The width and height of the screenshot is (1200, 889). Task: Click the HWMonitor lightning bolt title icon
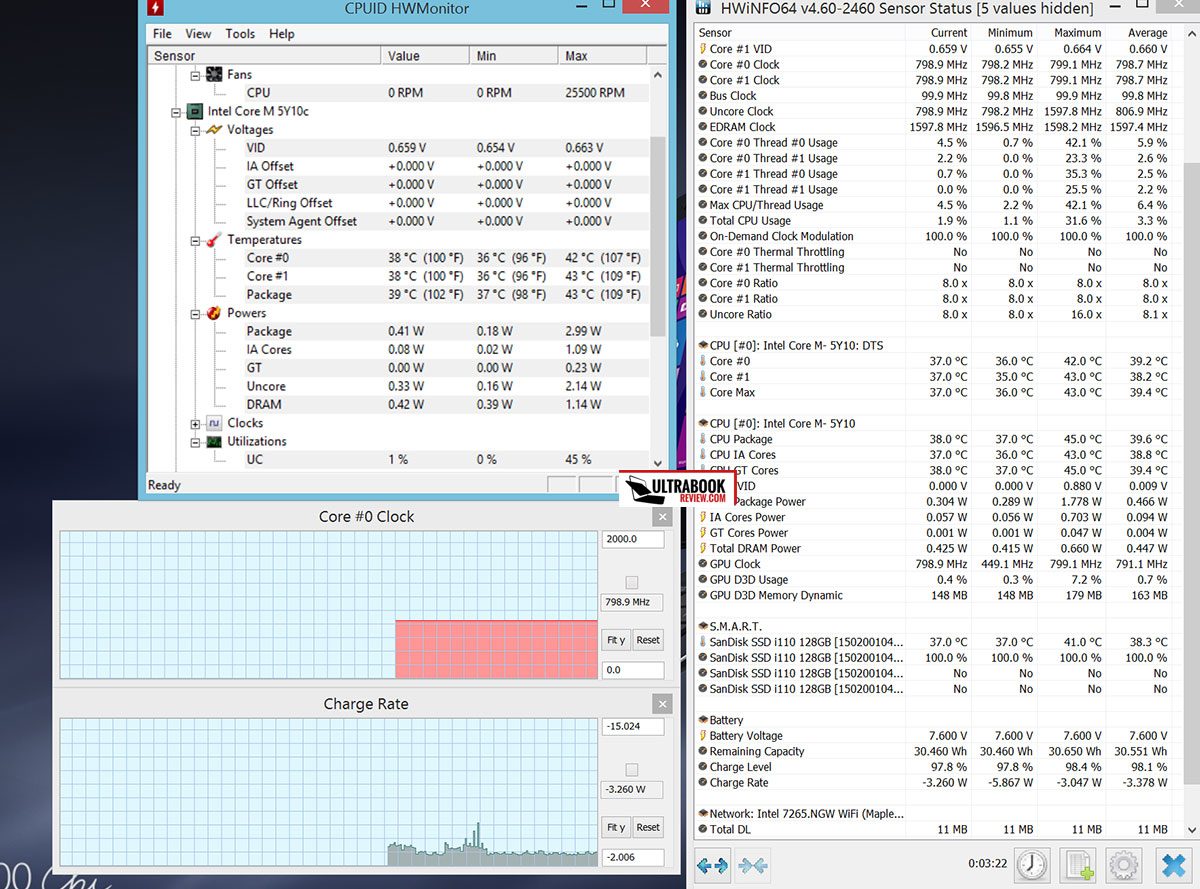157,8
